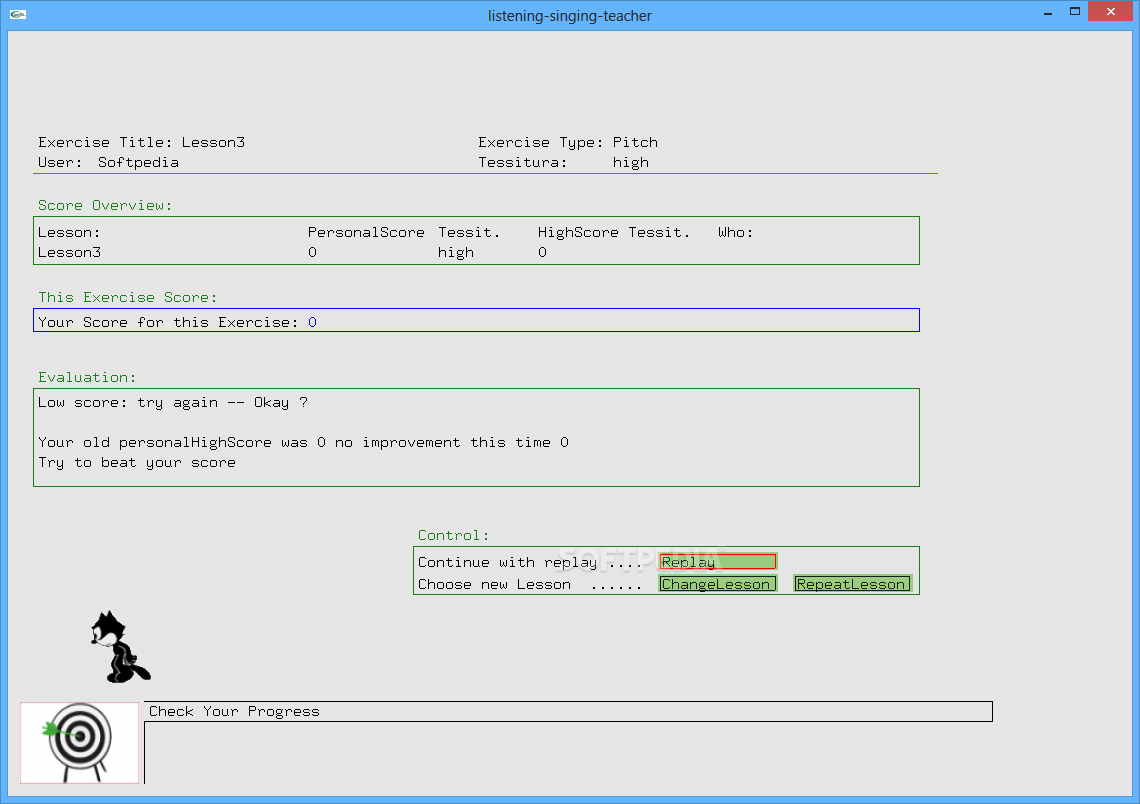
Task: Maximize the listening-singing-teacher window
Action: pos(1075,12)
